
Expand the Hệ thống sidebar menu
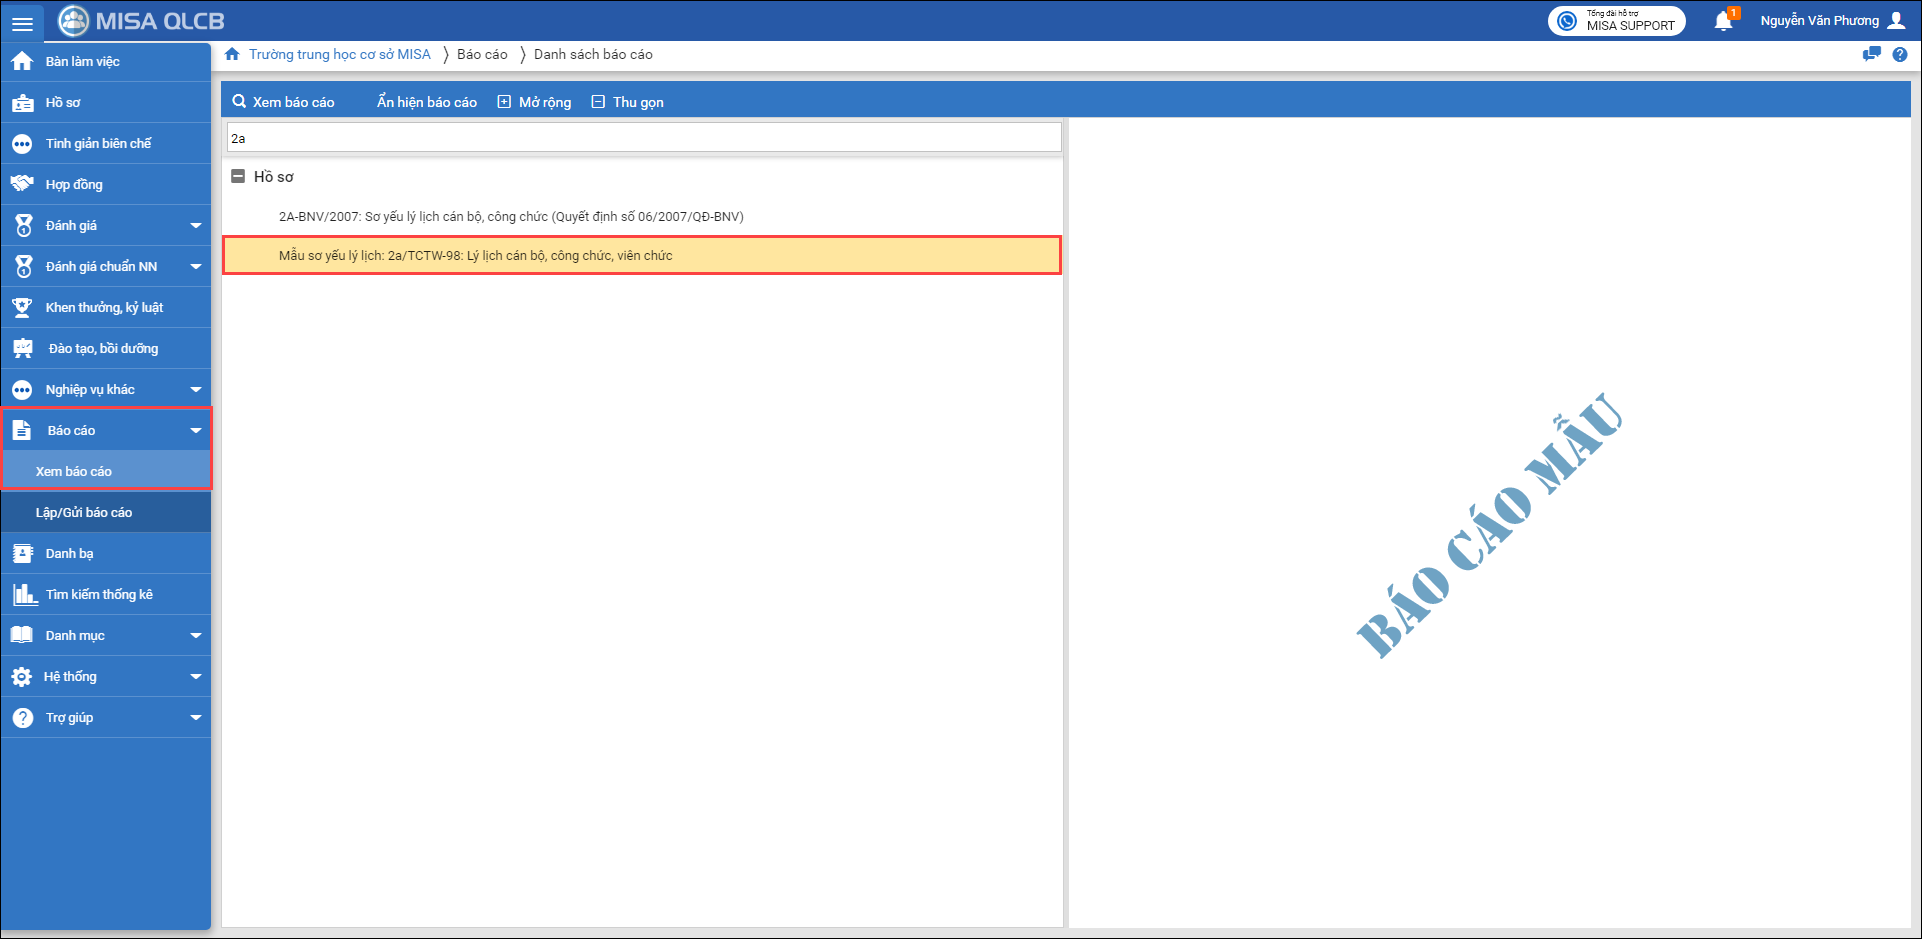point(195,677)
